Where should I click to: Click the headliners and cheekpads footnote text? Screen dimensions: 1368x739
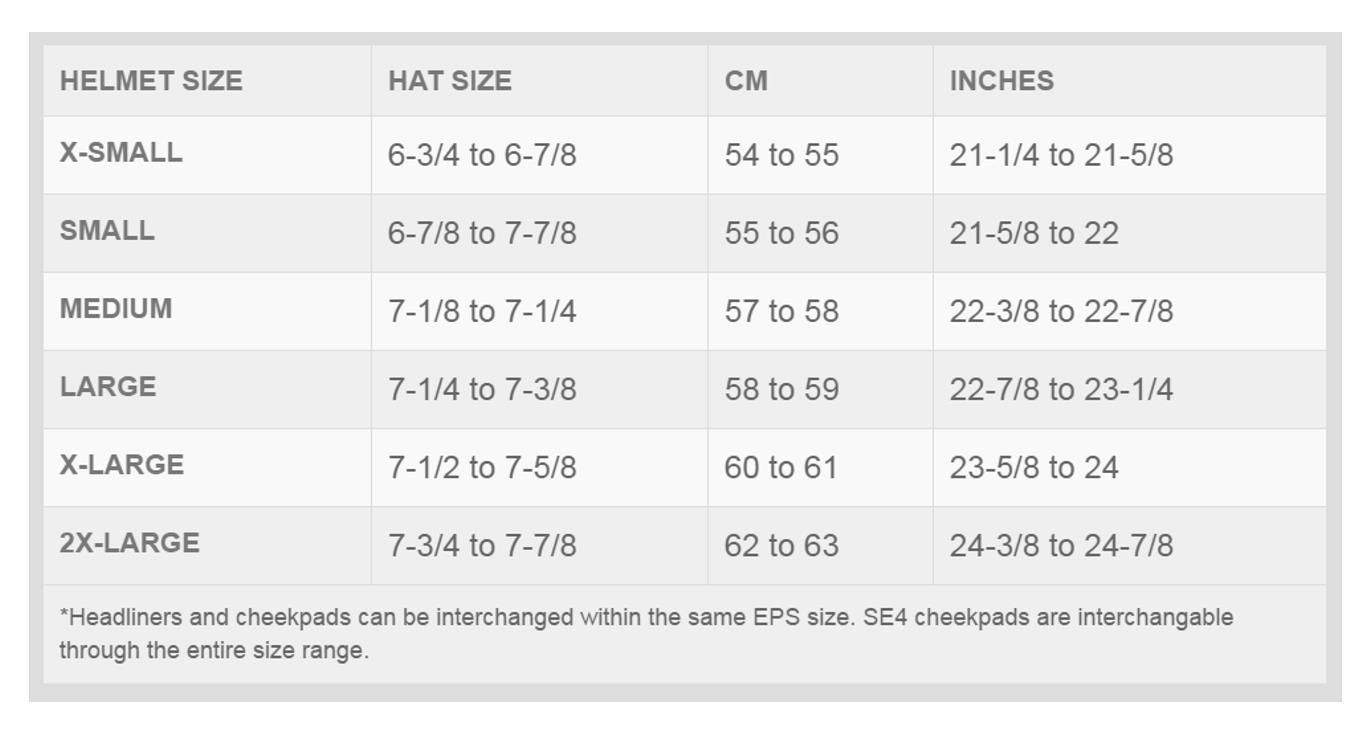tap(646, 634)
